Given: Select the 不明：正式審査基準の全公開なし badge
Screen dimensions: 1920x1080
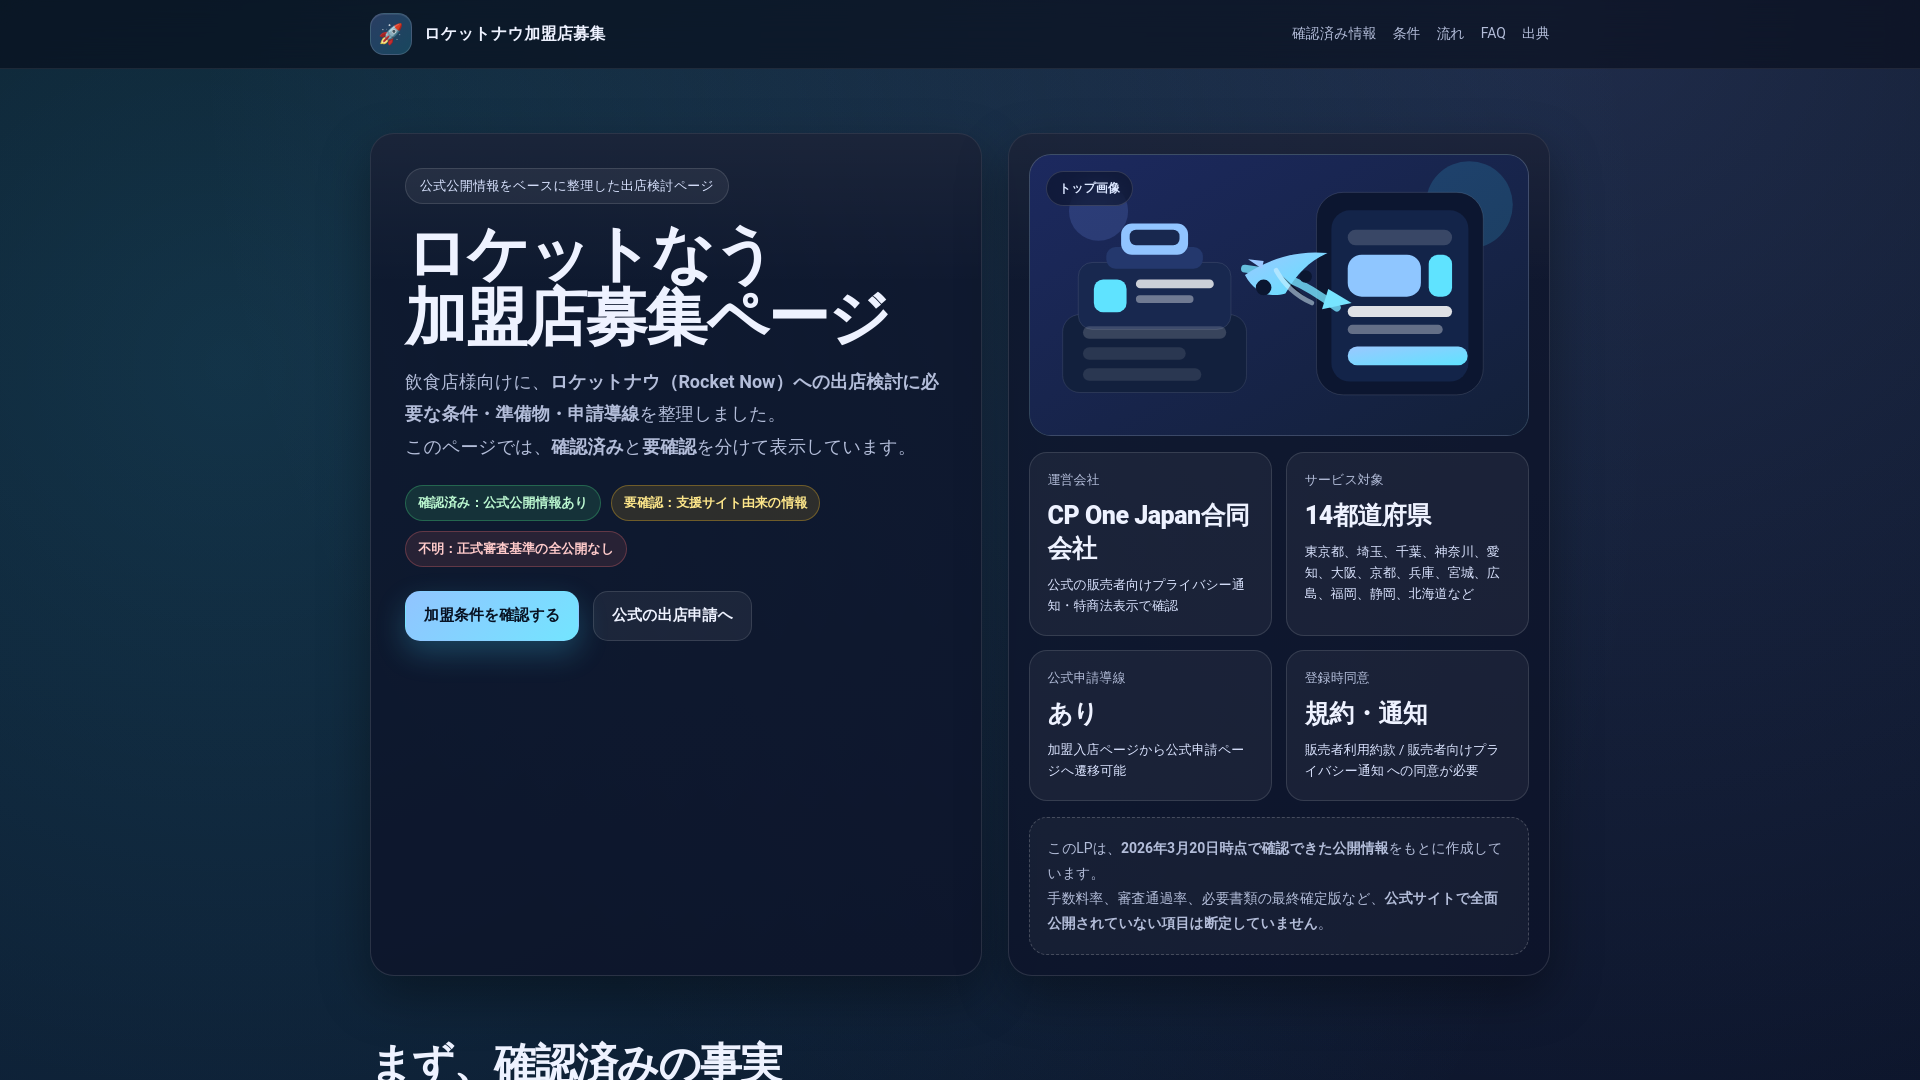Looking at the screenshot, I should 515,549.
